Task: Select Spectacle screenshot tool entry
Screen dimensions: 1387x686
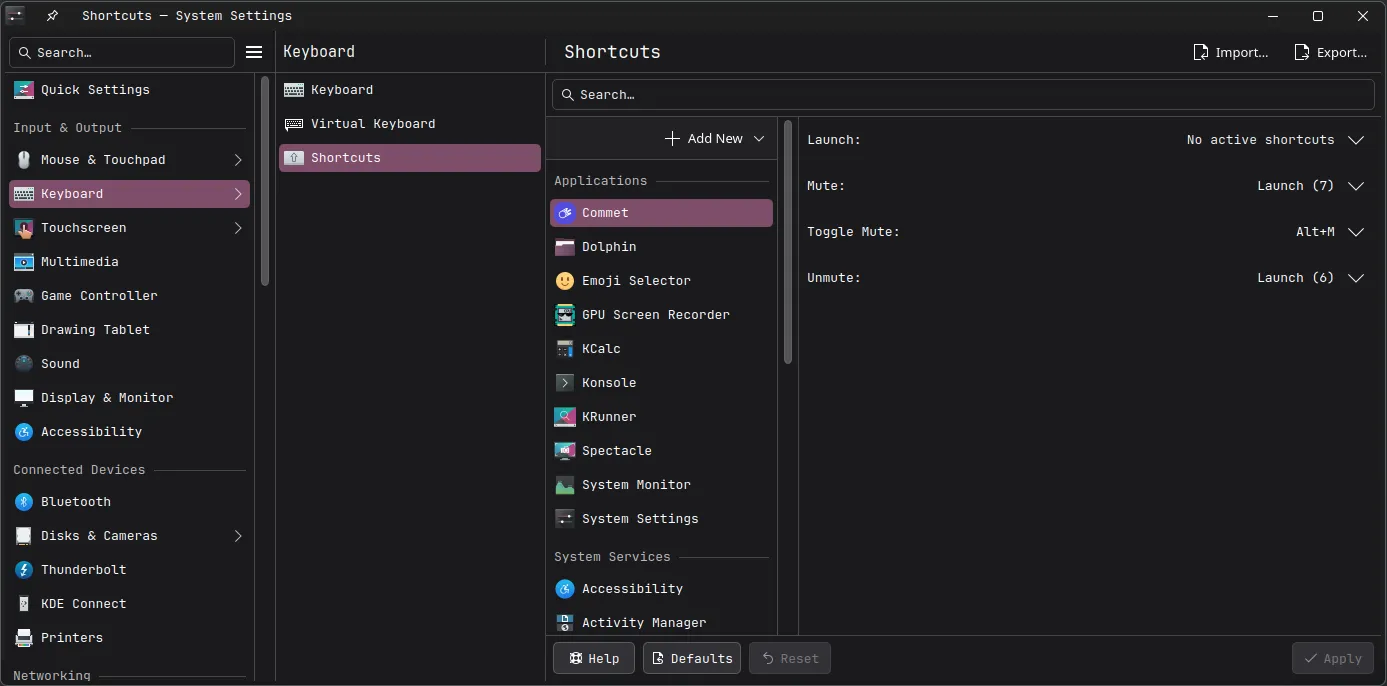Action: [x=614, y=450]
